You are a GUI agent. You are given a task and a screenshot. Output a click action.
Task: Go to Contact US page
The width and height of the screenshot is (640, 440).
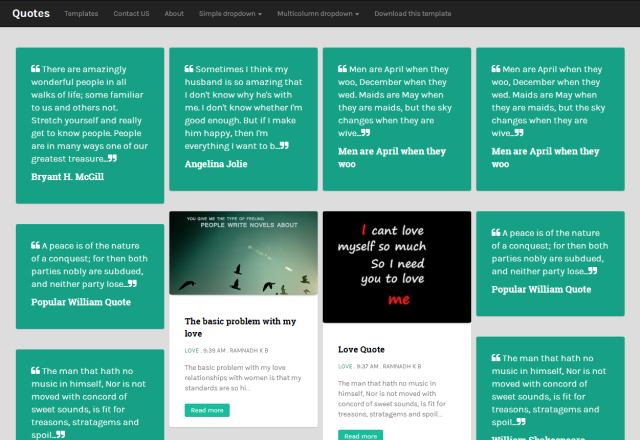click(x=131, y=13)
